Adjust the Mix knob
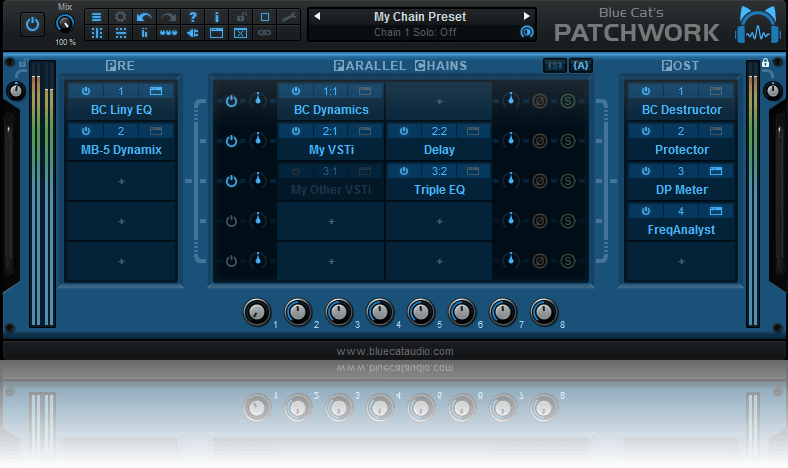 65,23
